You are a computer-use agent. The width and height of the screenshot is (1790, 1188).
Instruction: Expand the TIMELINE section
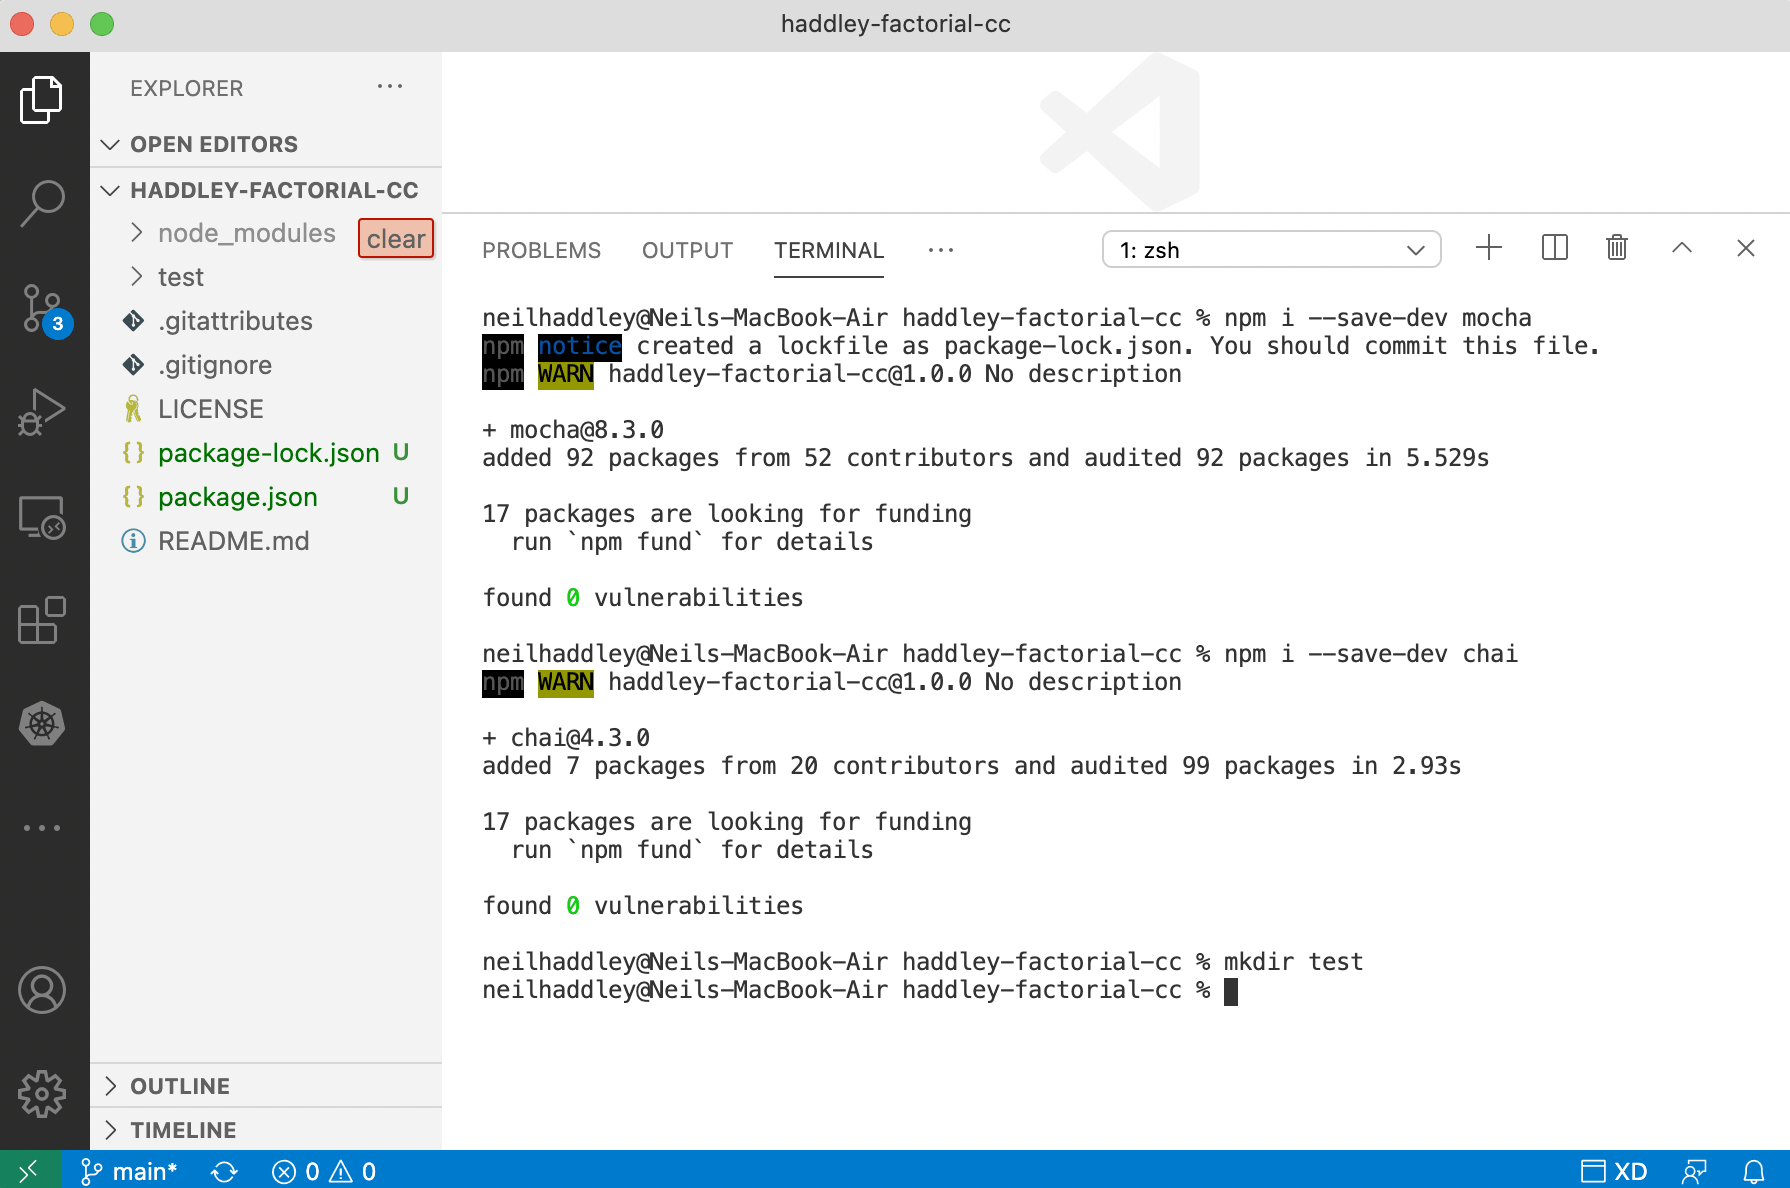pyautogui.click(x=183, y=1130)
